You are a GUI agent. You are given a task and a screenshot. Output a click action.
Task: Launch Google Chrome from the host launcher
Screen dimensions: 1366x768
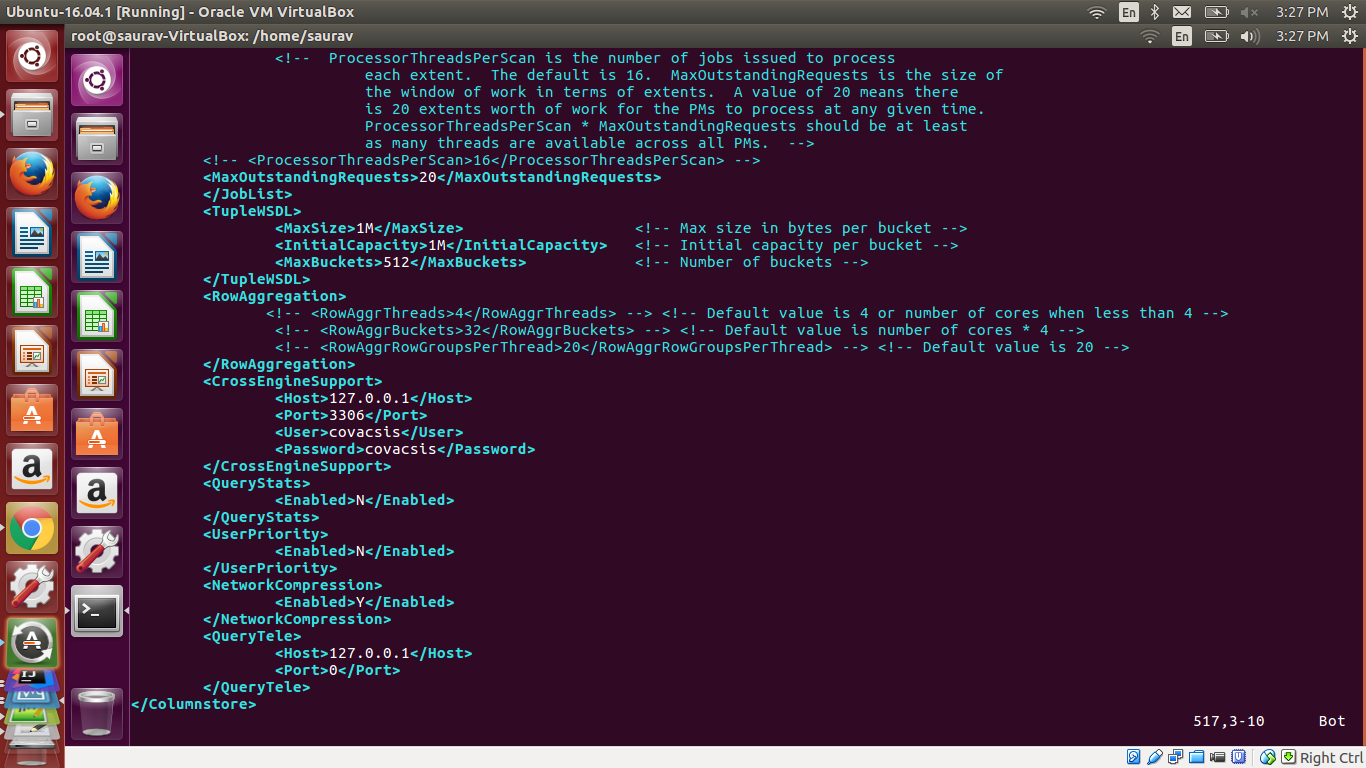click(32, 528)
